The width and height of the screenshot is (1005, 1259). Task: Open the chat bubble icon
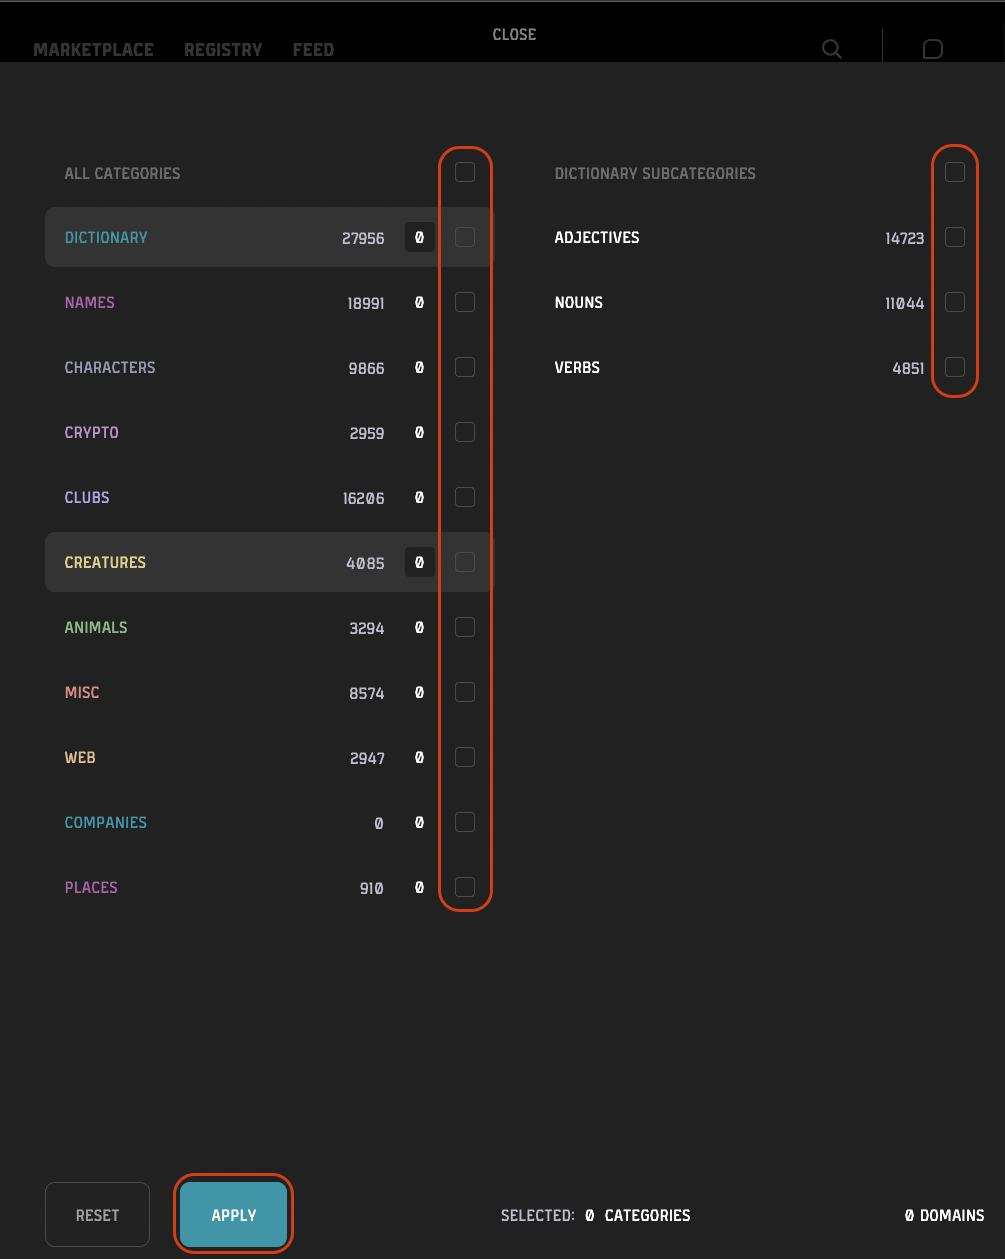[x=932, y=47]
